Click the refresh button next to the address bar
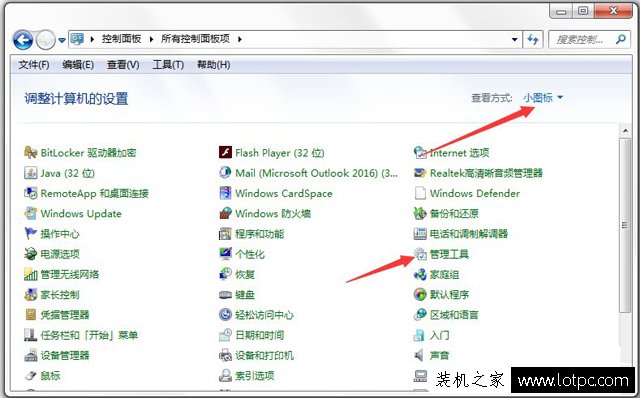This screenshot has height=398, width=640. point(533,39)
